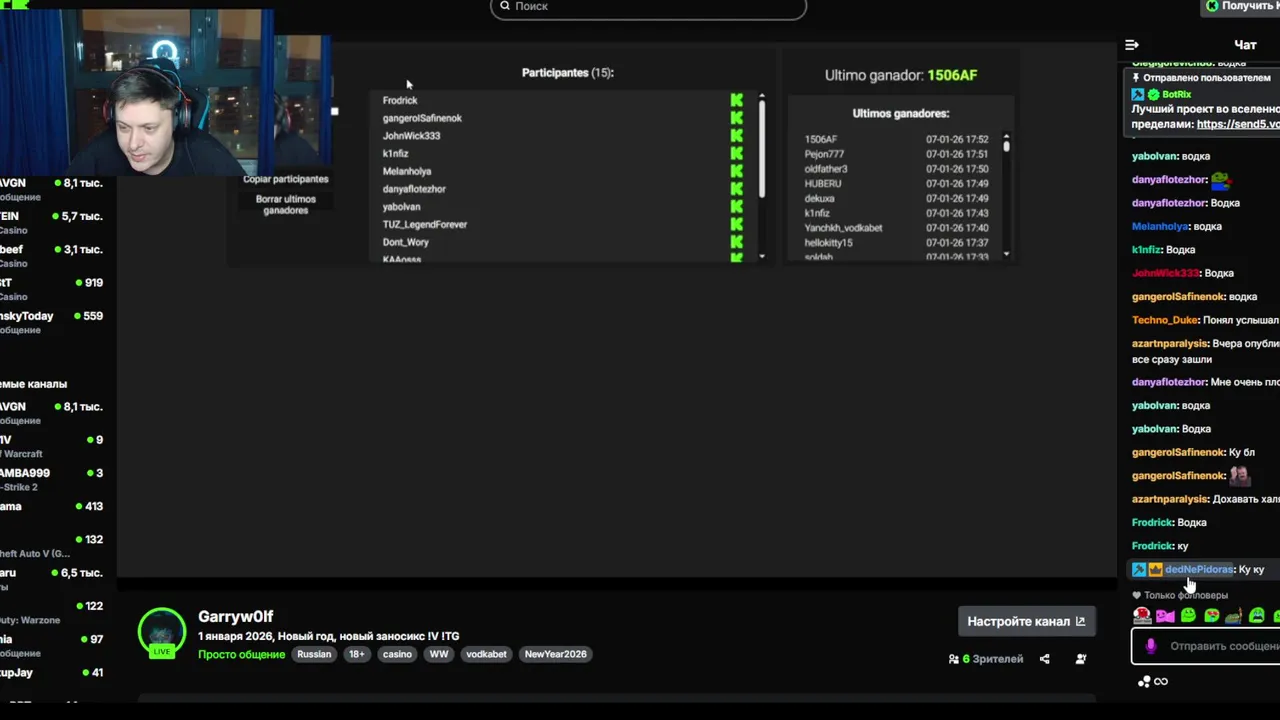
Task: Click the green verified badge next to BotRix
Action: tap(1153, 95)
